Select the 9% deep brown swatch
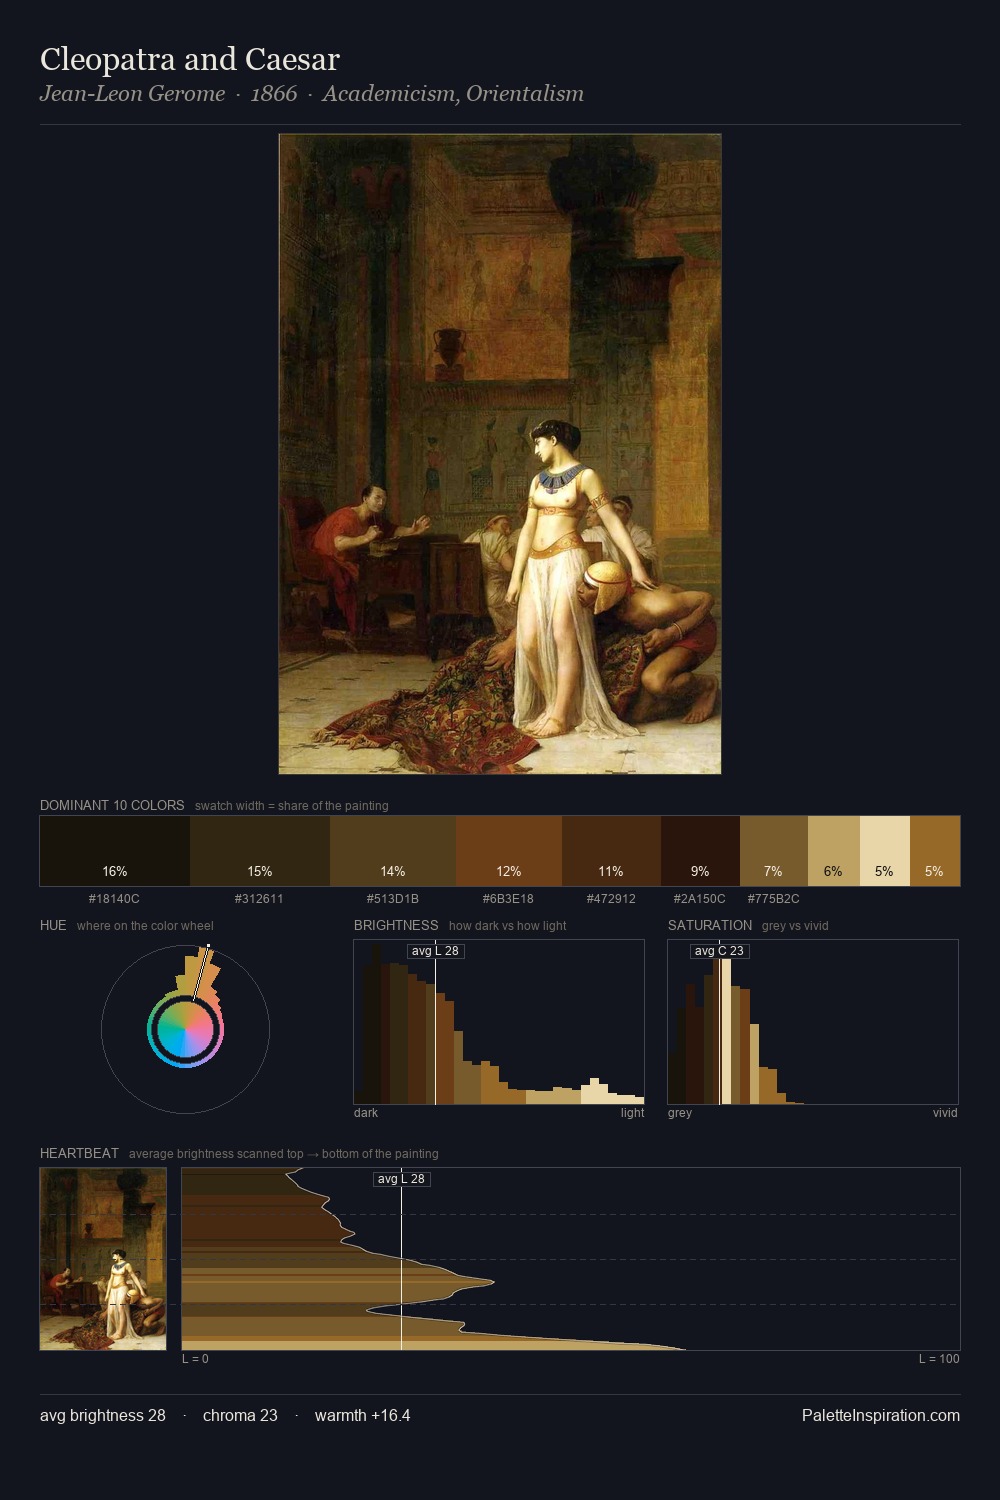The image size is (1000, 1500). click(700, 851)
